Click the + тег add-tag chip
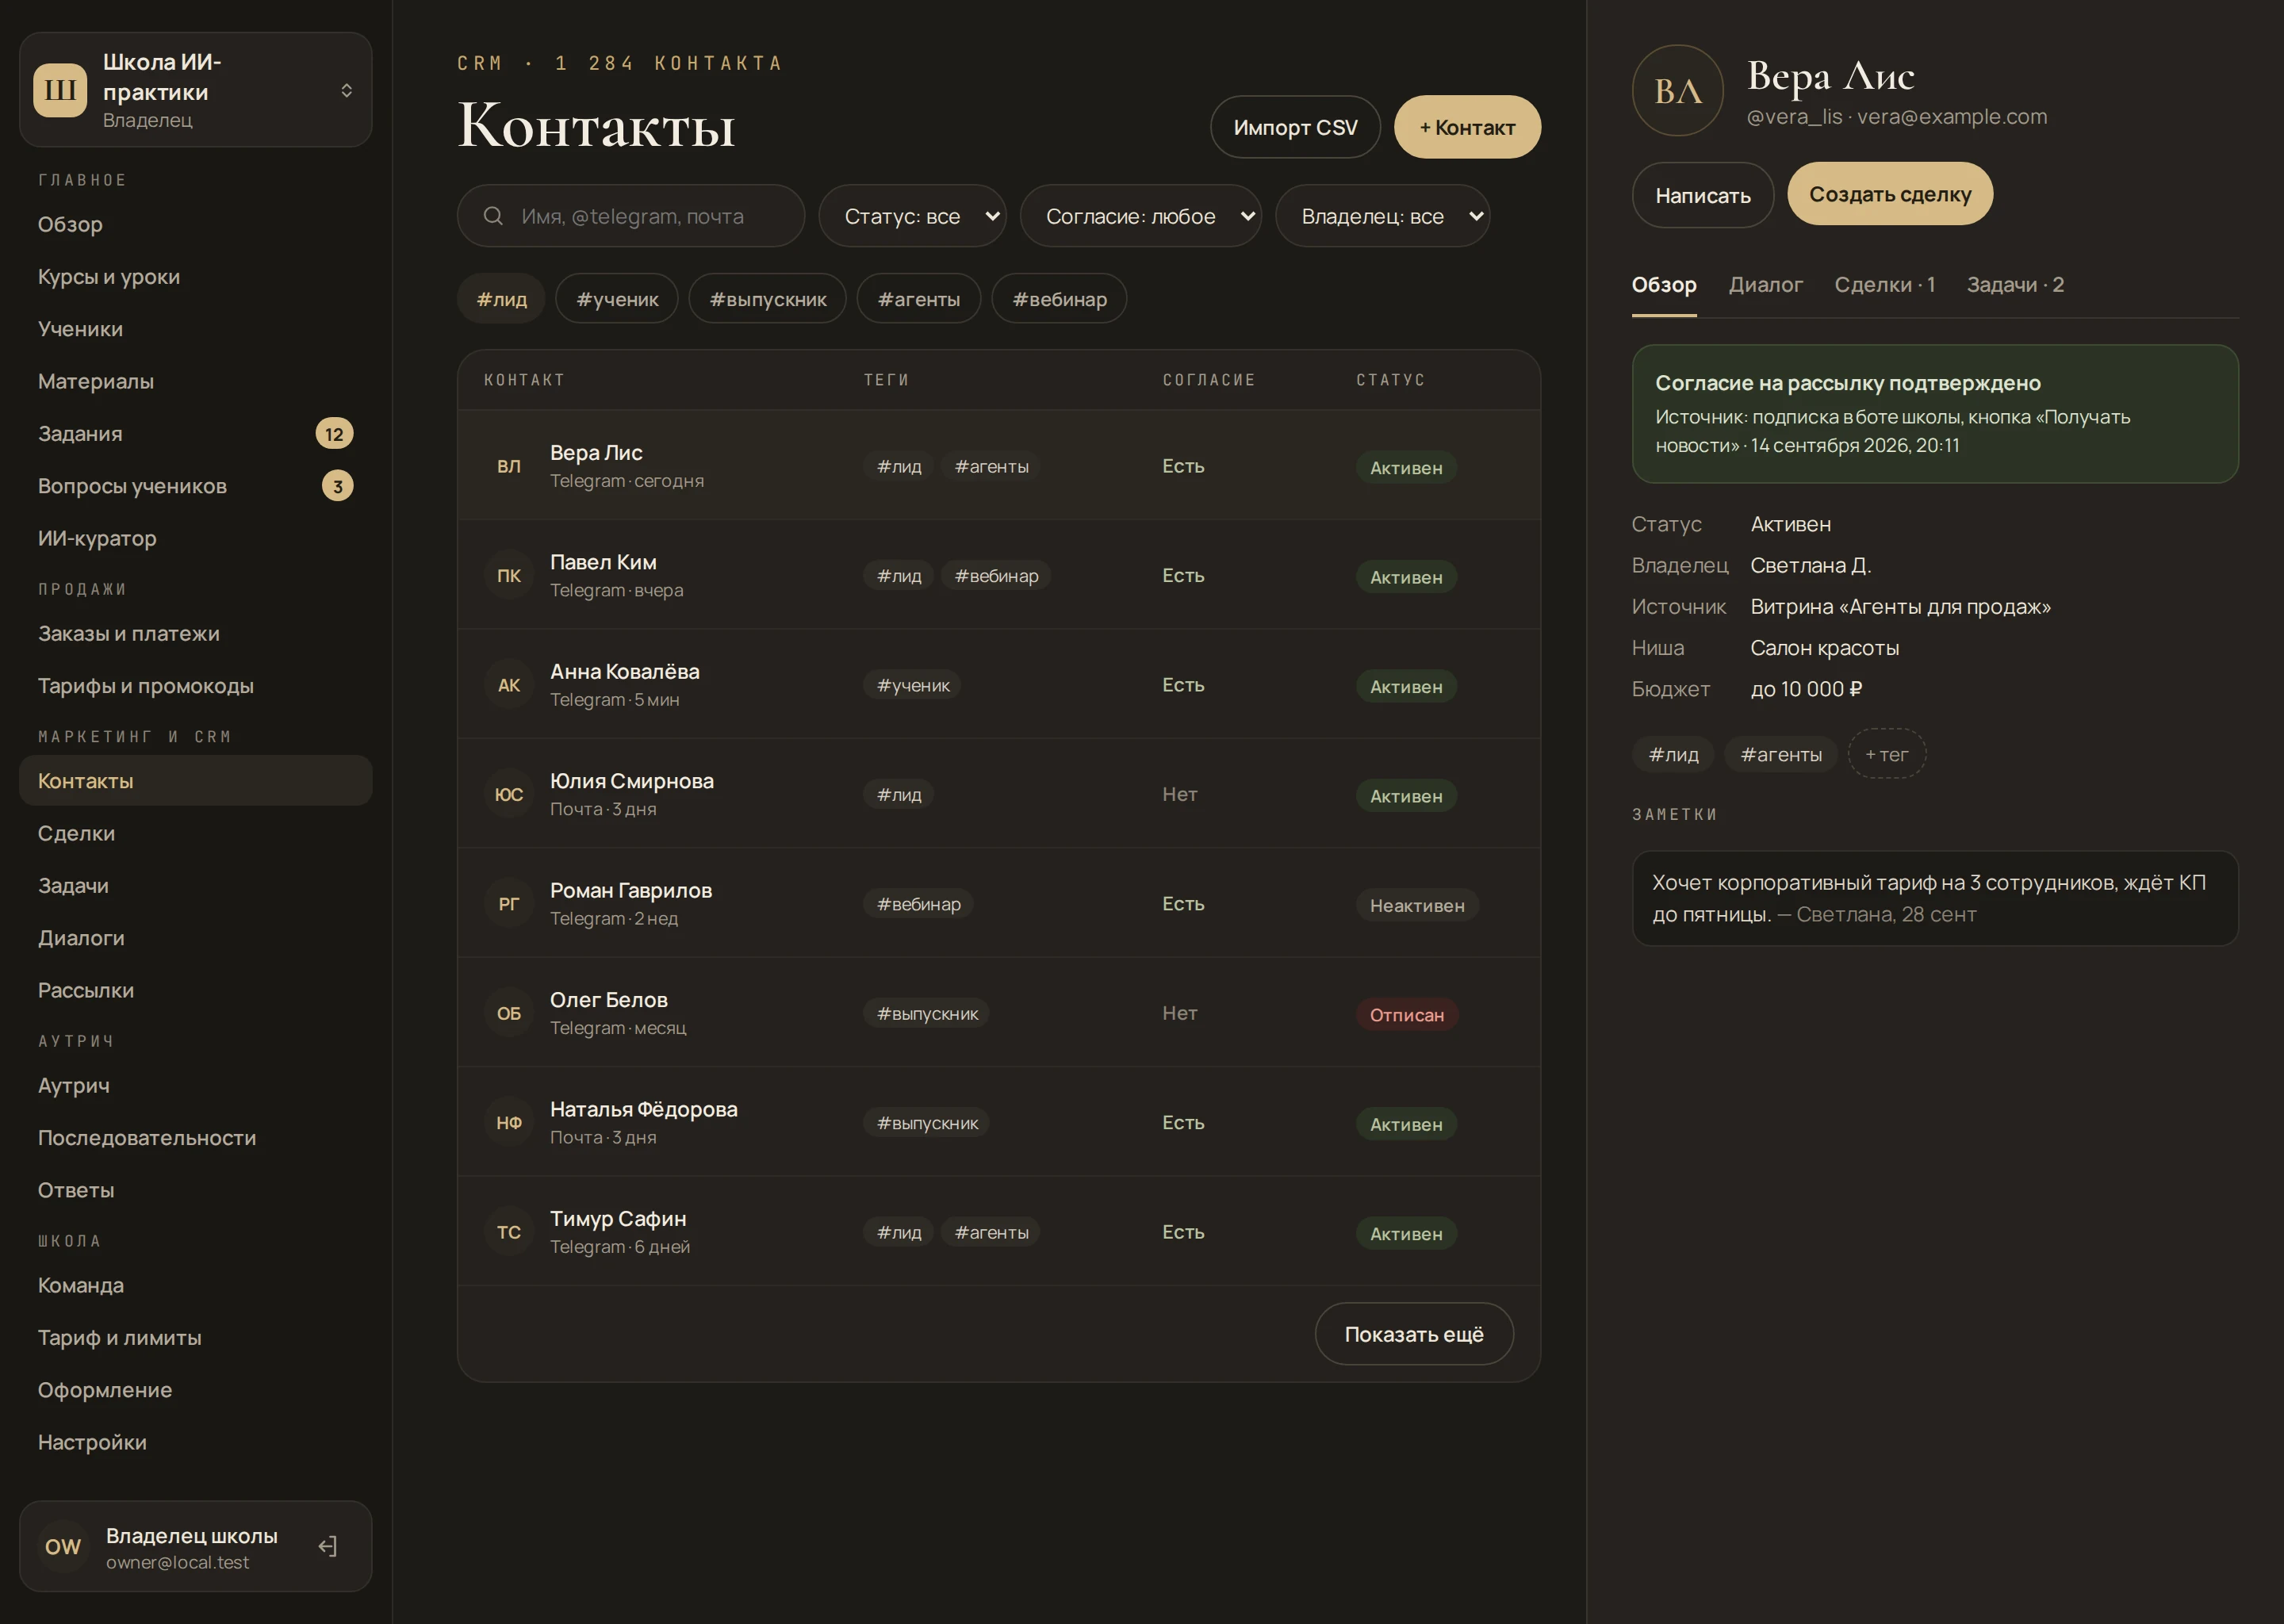Viewport: 2284px width, 1624px height. [x=1887, y=754]
